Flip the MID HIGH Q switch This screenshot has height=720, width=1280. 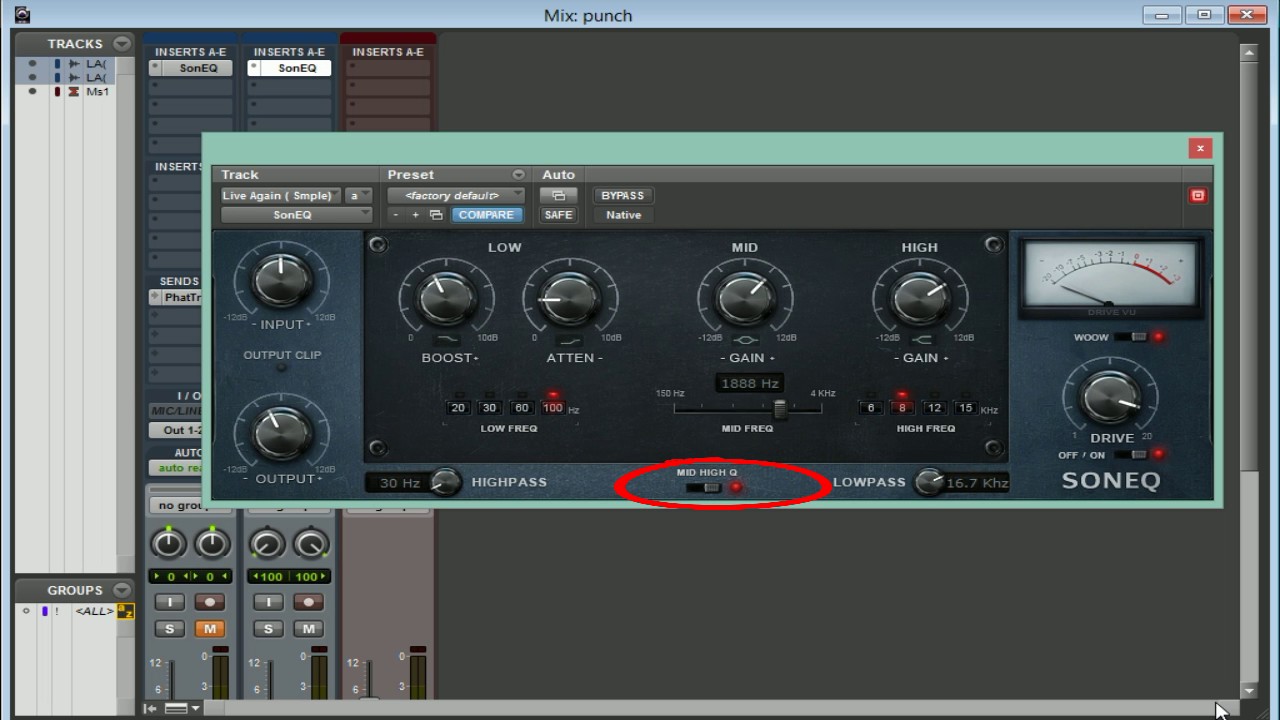pos(706,488)
